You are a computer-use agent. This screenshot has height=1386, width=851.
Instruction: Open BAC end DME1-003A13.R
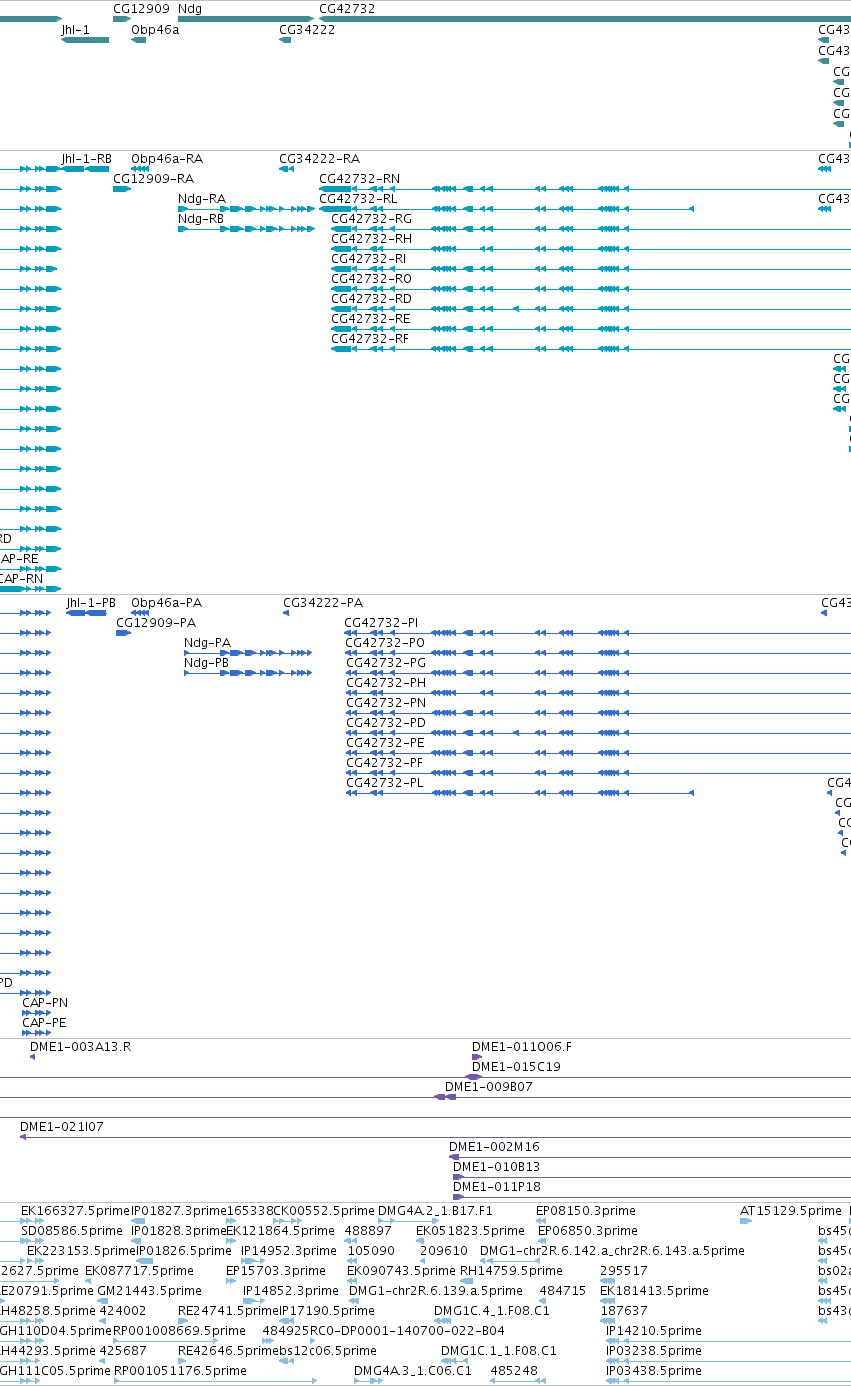(x=81, y=1046)
